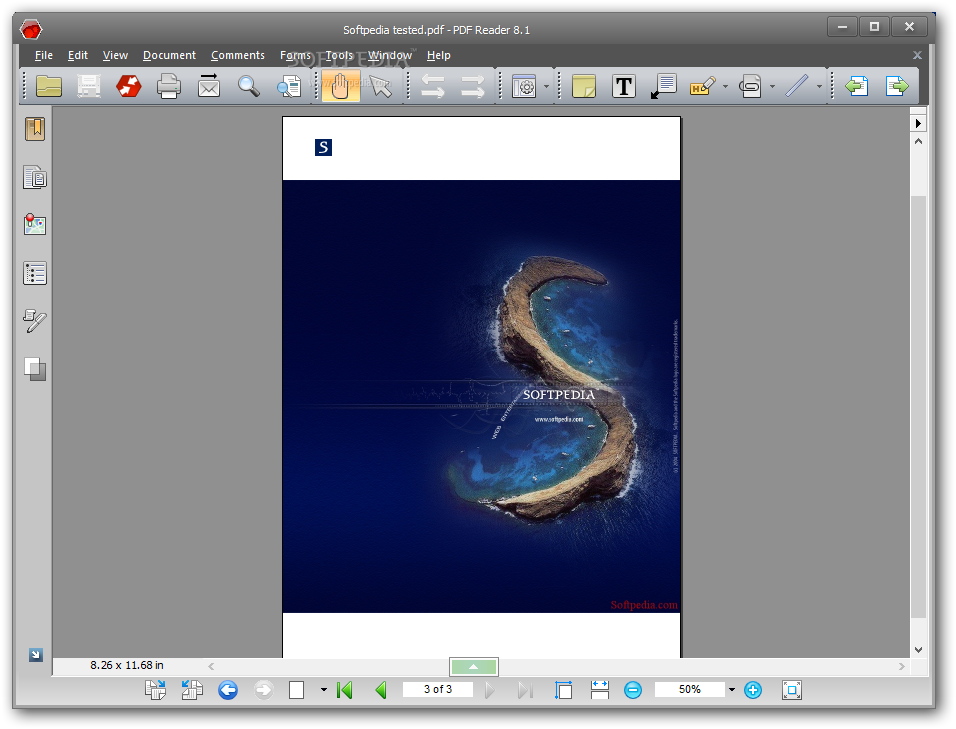Viewport: 956px width, 729px height.
Task: Expand the Highlighter tool dropdown arrow
Action: click(725, 87)
